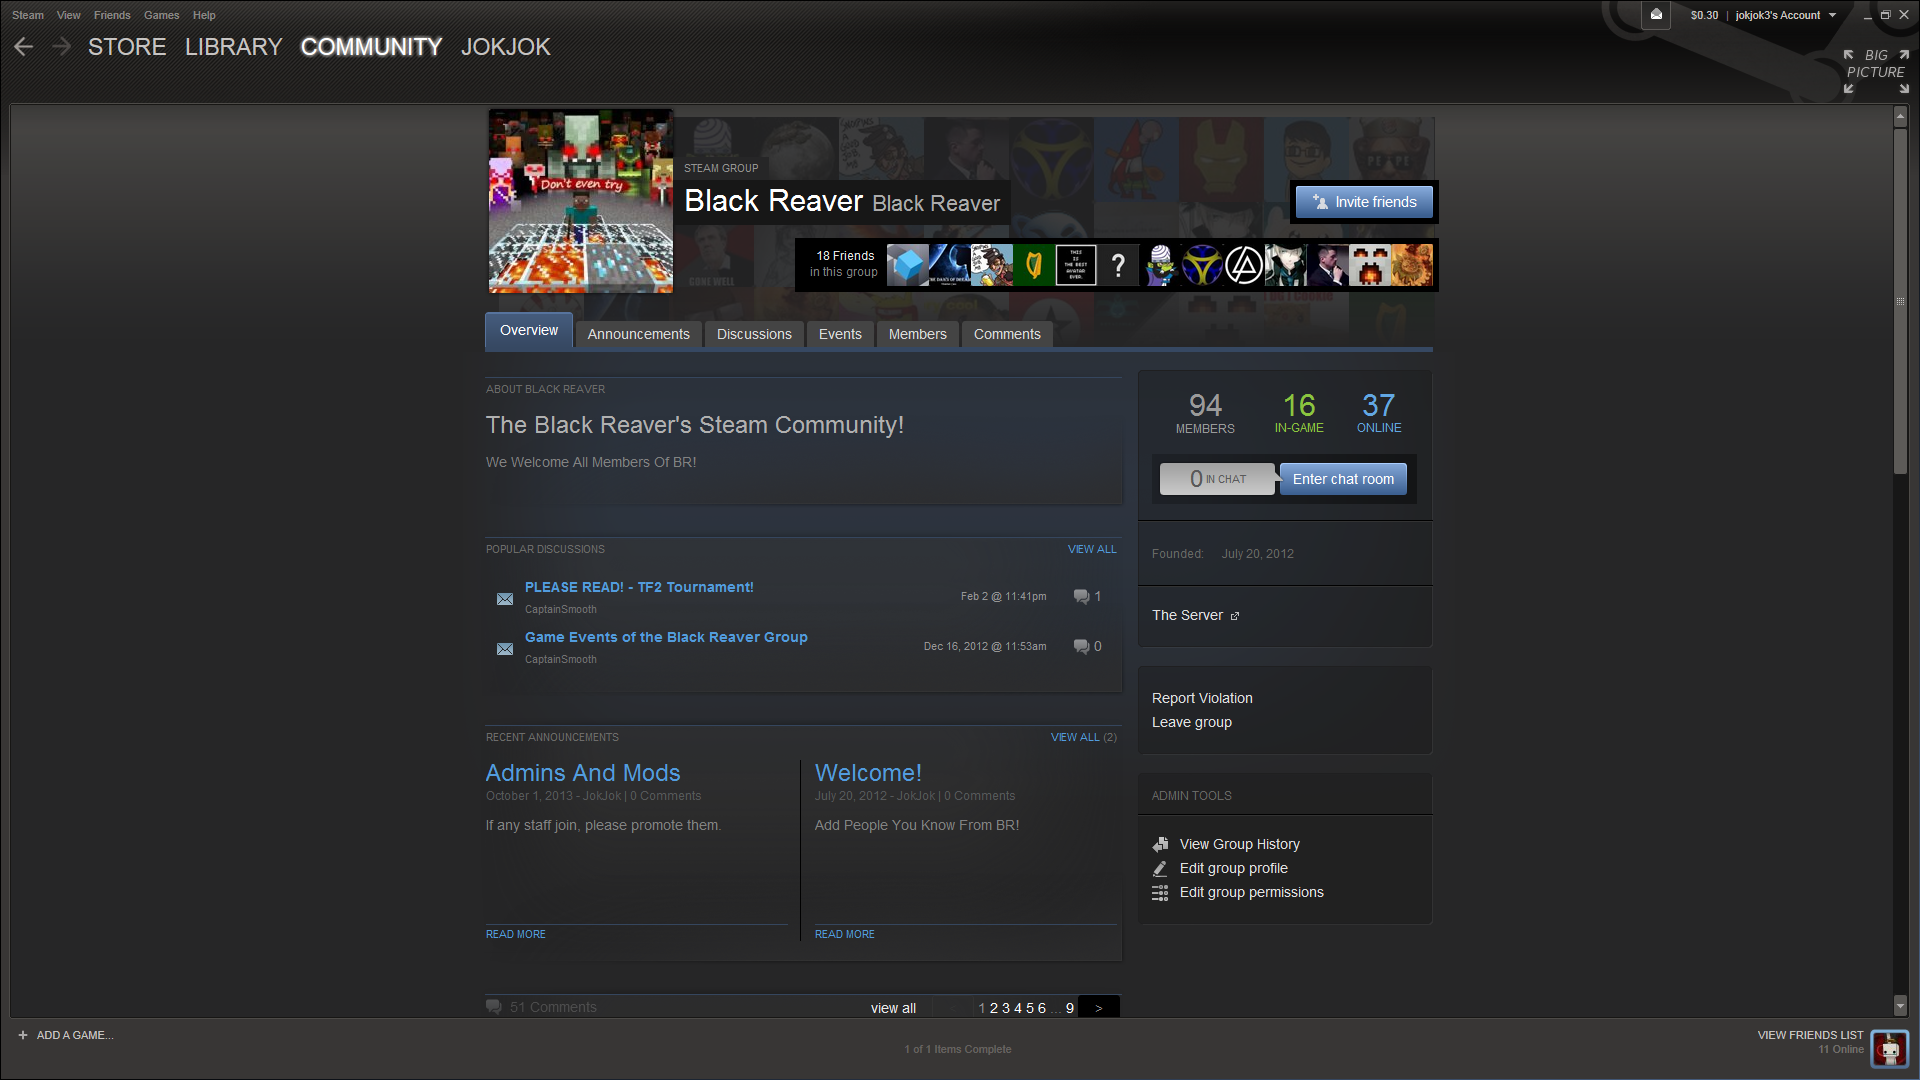Click the Black Reaver group avatar image
The width and height of the screenshot is (1920, 1080).
(x=580, y=201)
